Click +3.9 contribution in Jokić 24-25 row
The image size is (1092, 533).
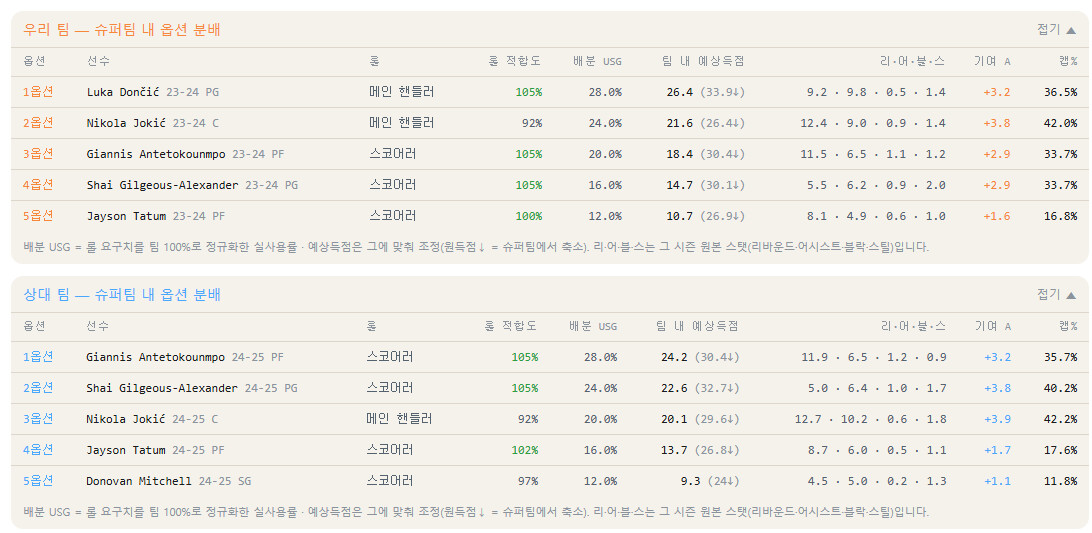(997, 419)
